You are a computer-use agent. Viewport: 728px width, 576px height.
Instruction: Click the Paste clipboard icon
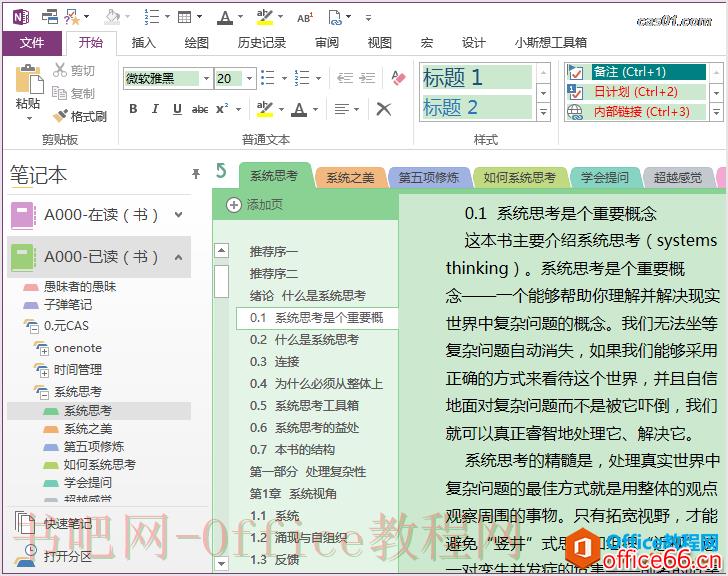tap(29, 79)
